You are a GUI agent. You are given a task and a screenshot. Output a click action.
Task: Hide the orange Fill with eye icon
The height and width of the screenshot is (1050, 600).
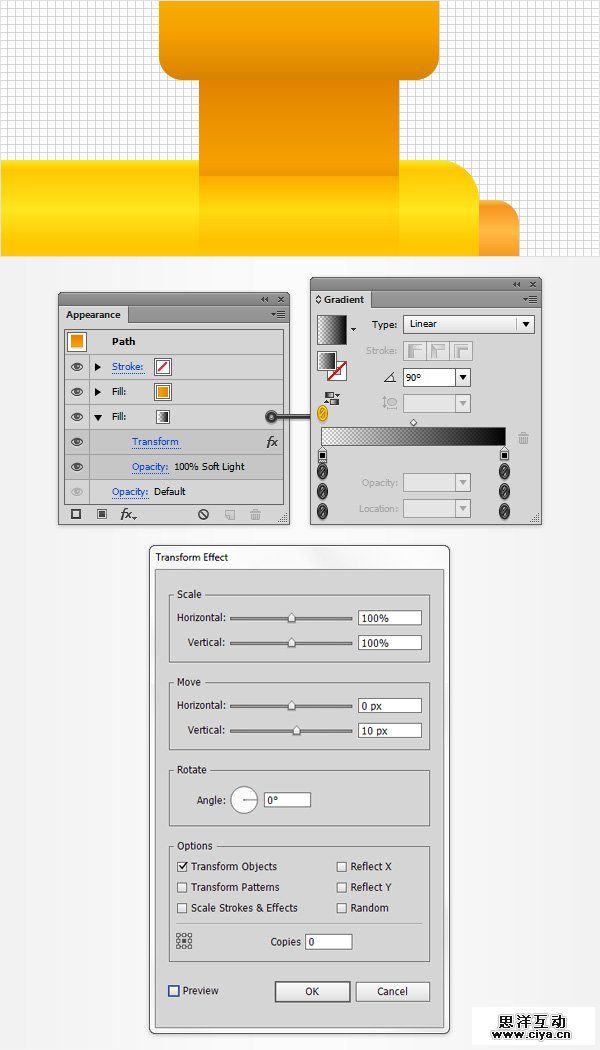(x=77, y=392)
